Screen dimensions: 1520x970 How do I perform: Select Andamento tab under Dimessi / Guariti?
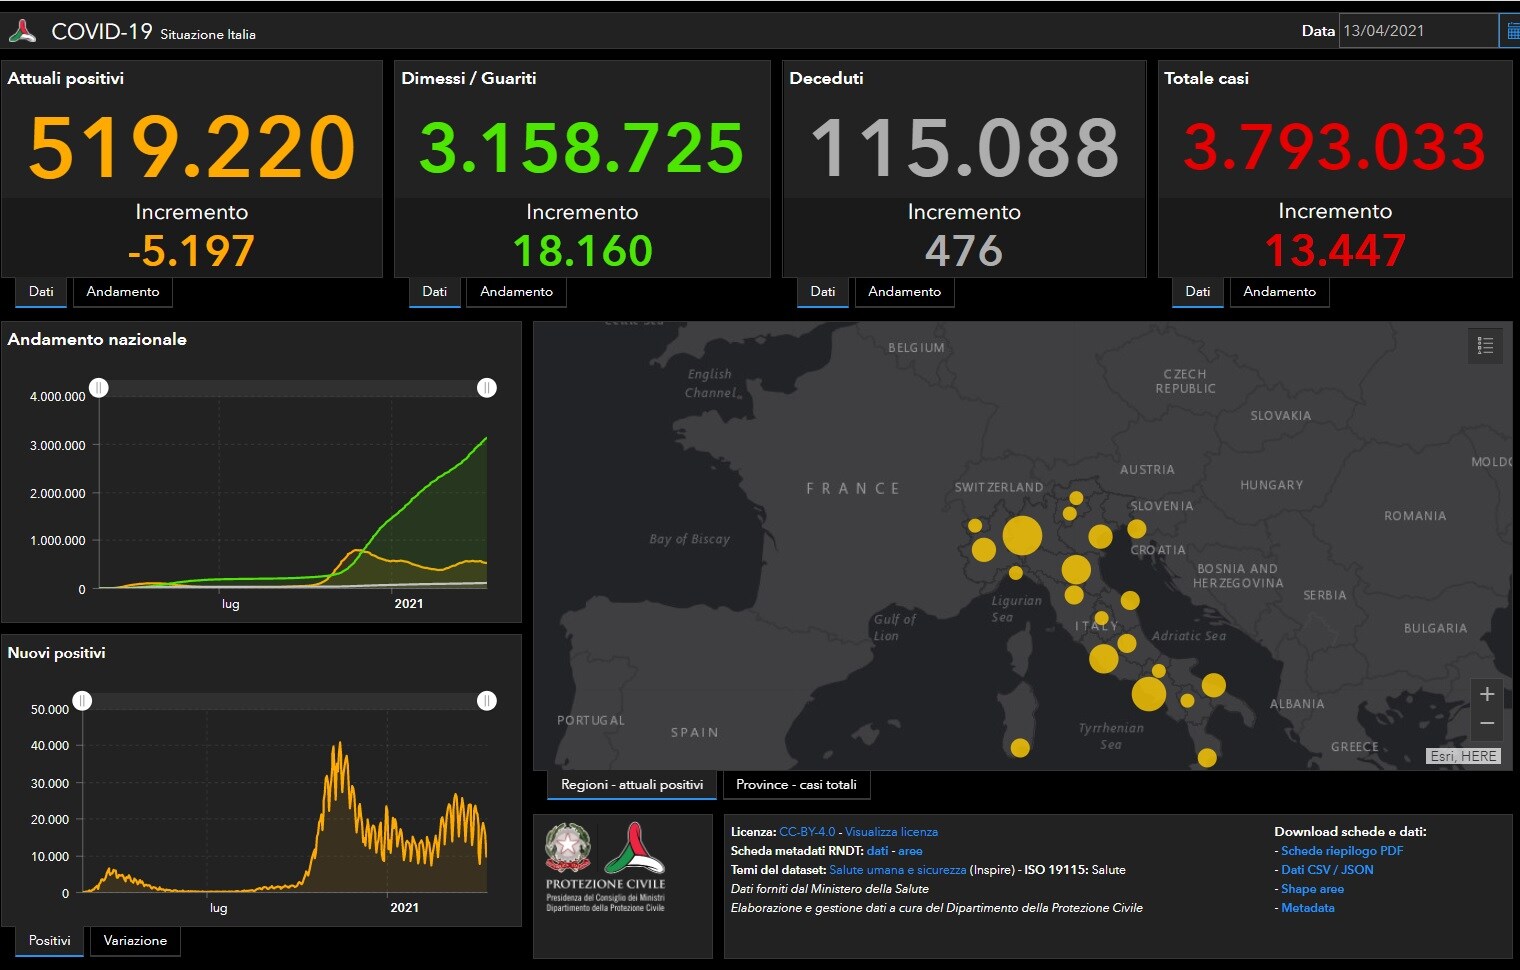(517, 292)
